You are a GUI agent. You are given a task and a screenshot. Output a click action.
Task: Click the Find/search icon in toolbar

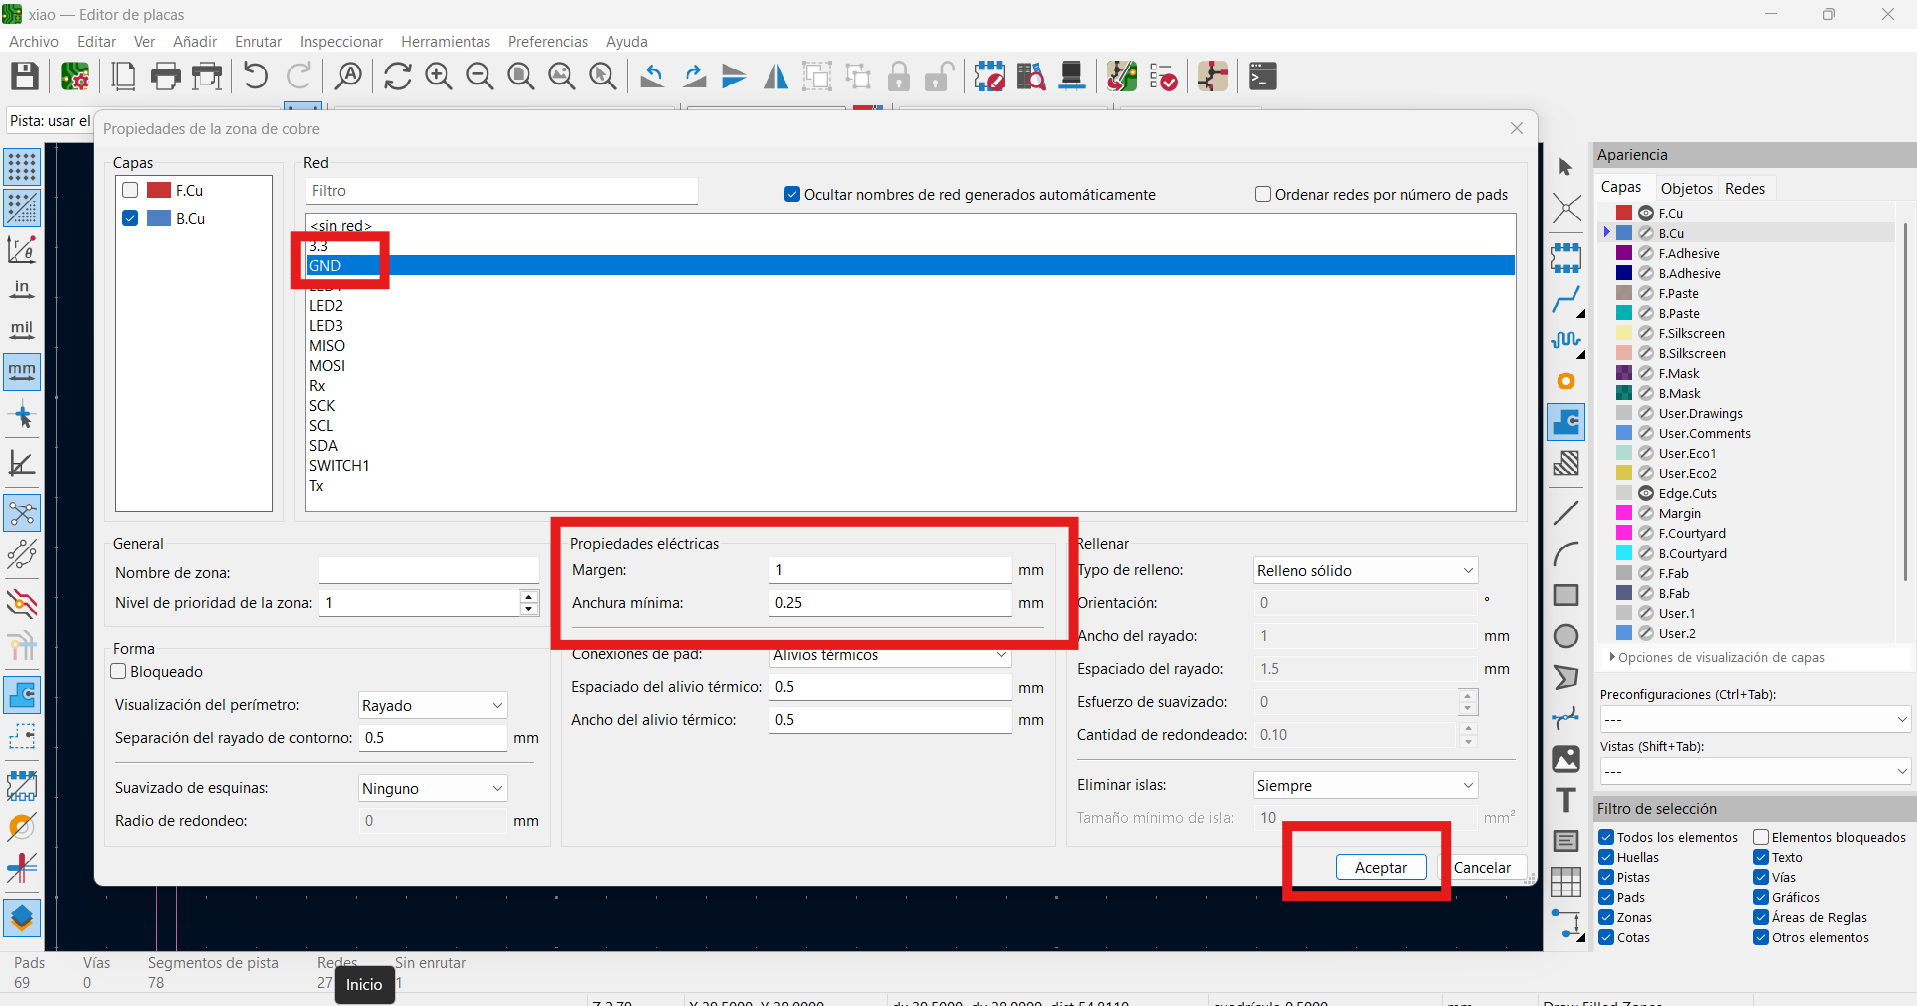(x=348, y=76)
